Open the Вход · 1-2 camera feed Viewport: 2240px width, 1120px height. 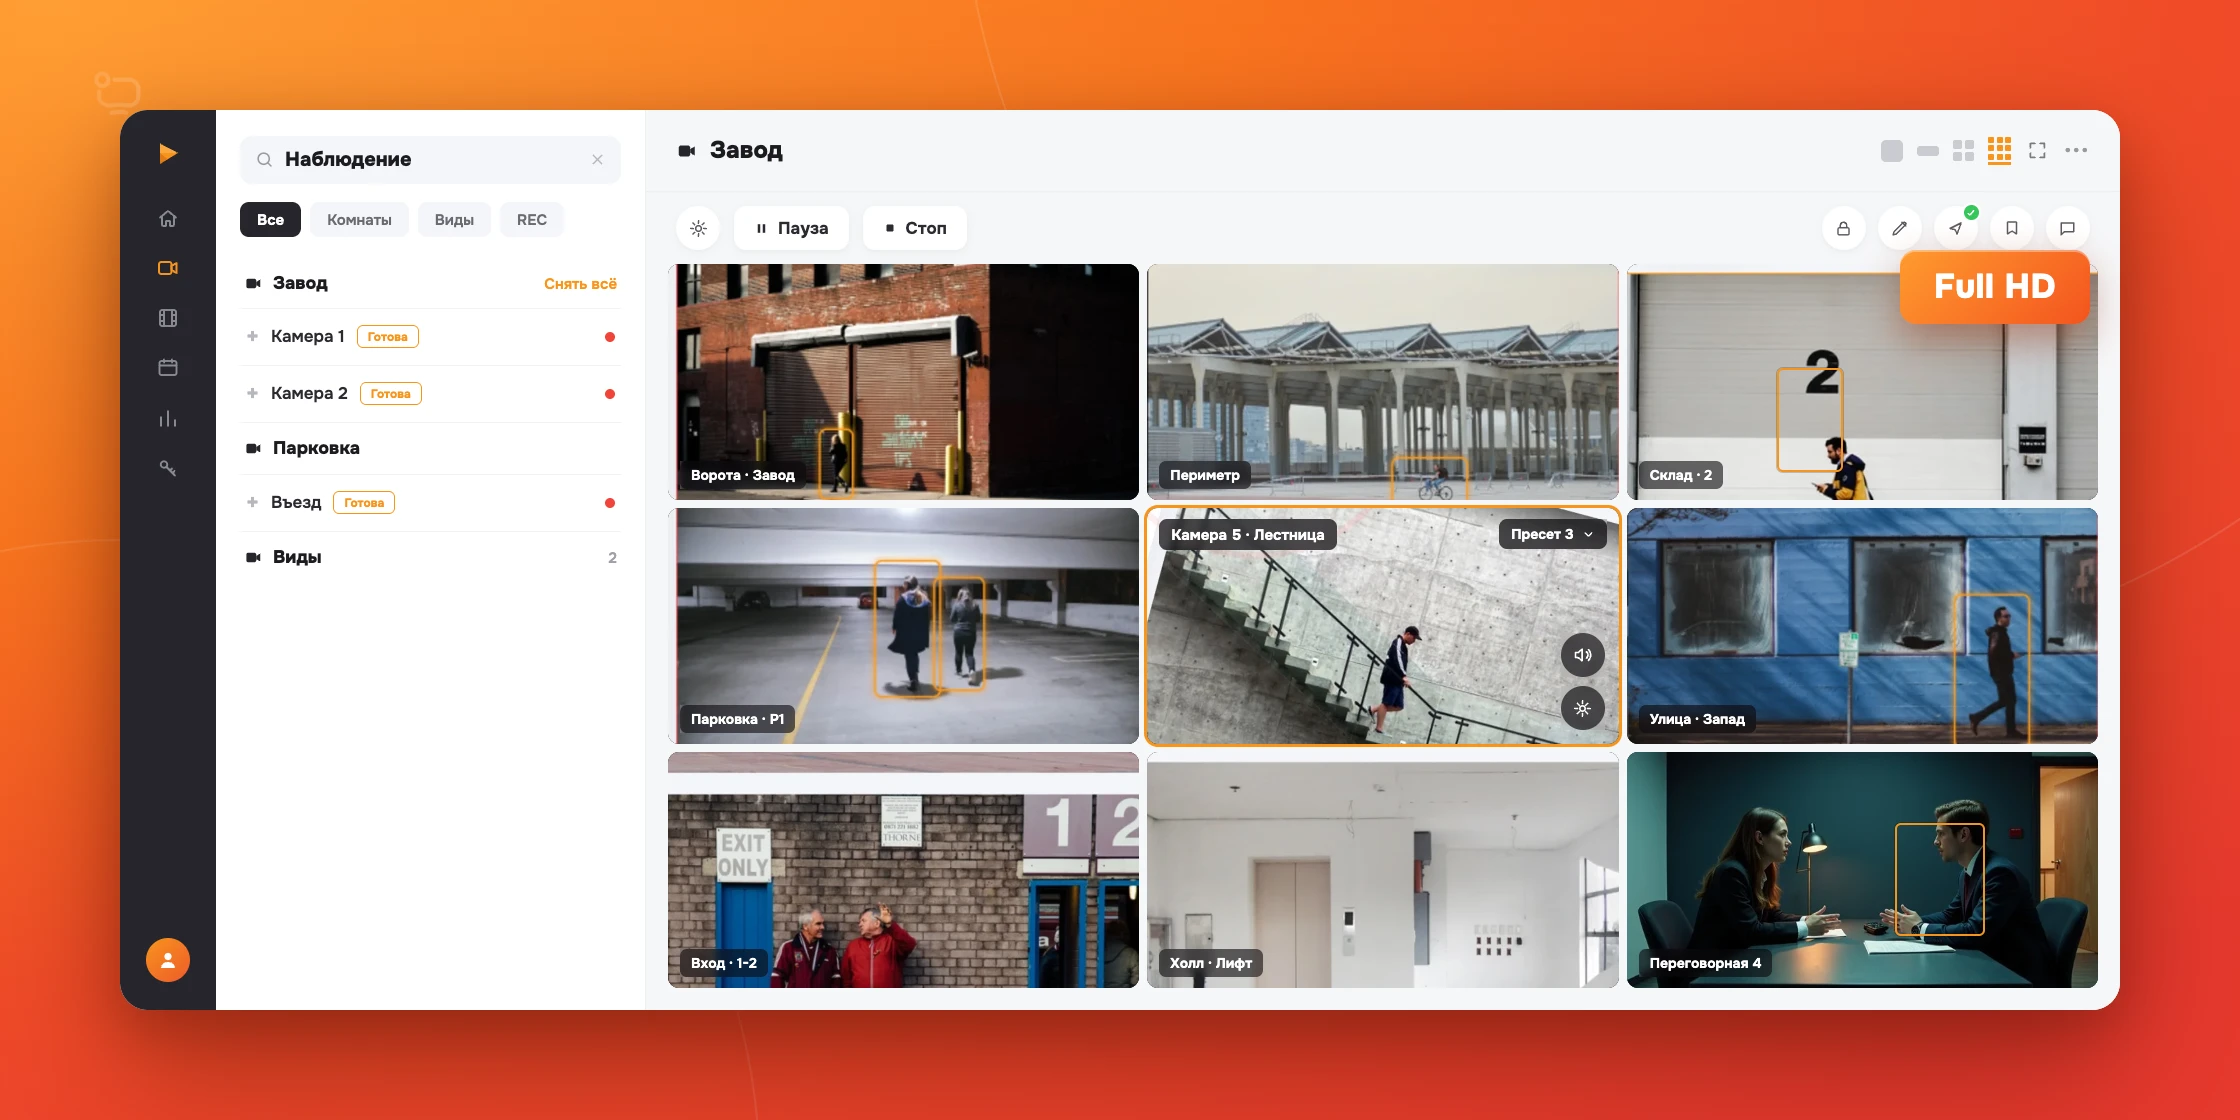click(904, 870)
